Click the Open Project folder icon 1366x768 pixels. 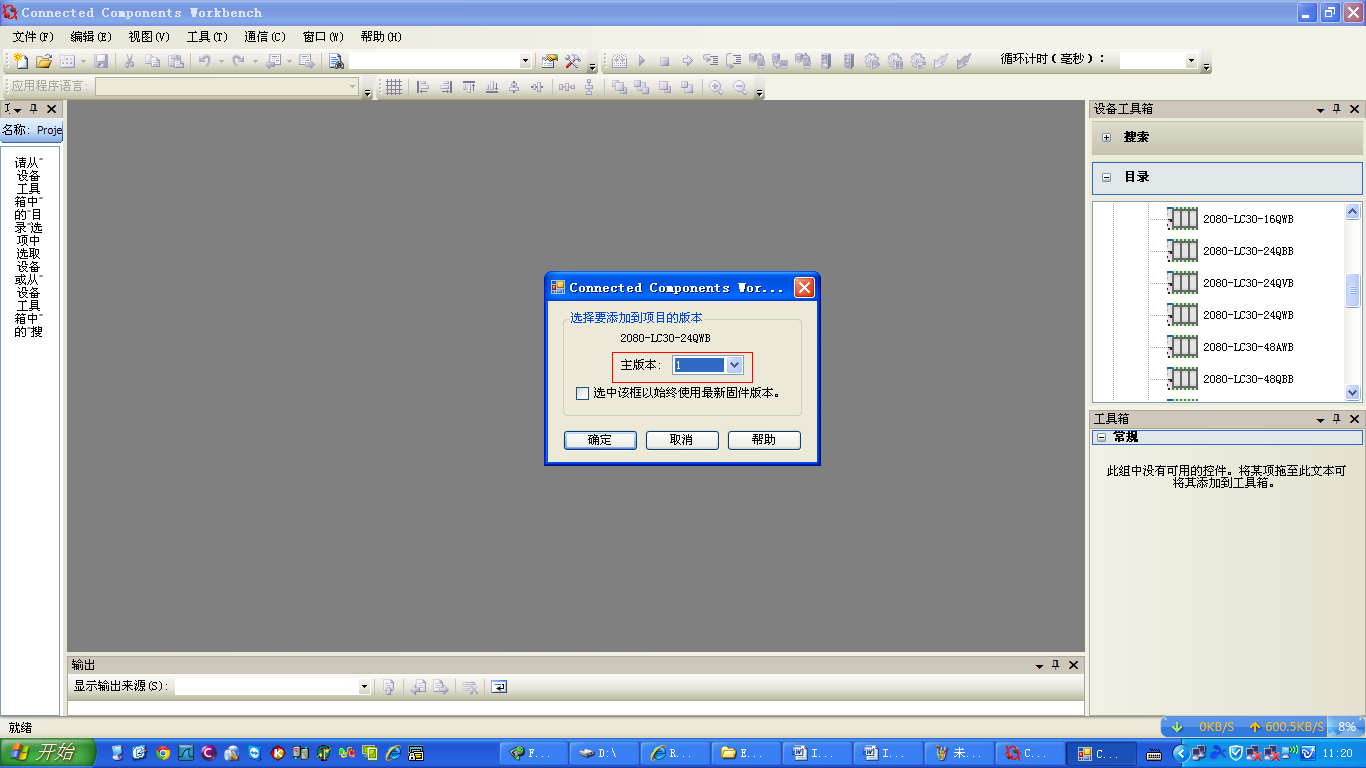click(x=43, y=60)
